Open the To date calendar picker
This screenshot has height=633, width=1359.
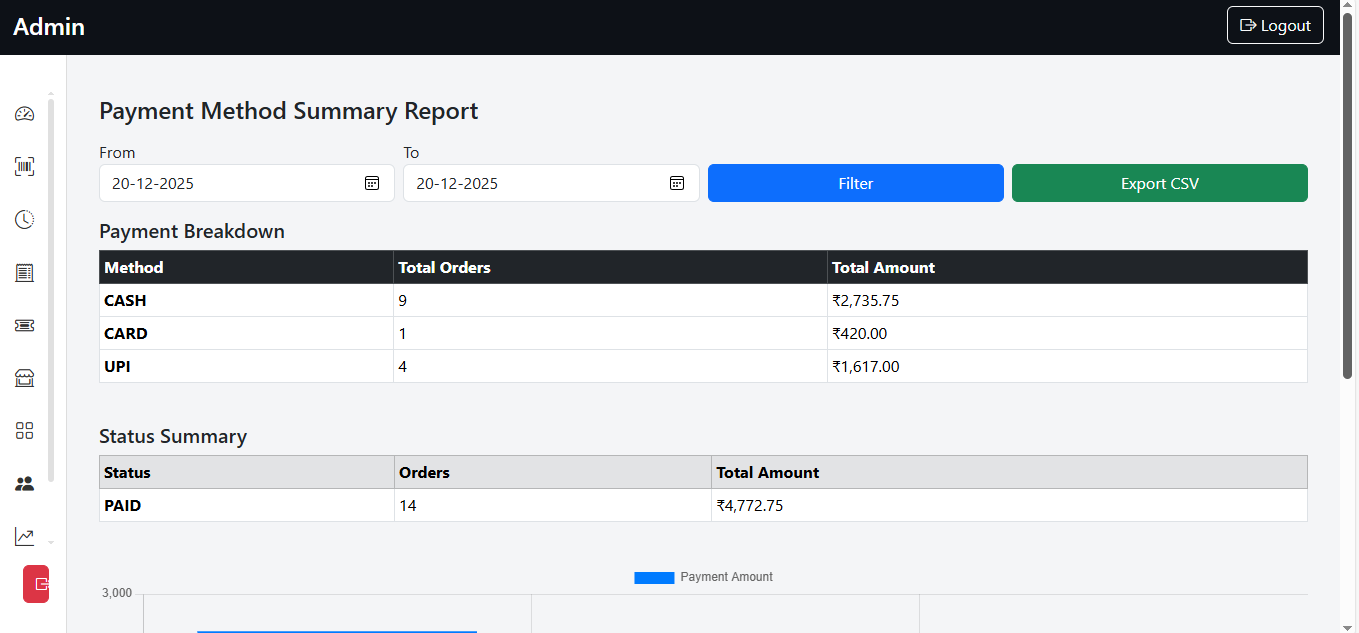point(676,183)
